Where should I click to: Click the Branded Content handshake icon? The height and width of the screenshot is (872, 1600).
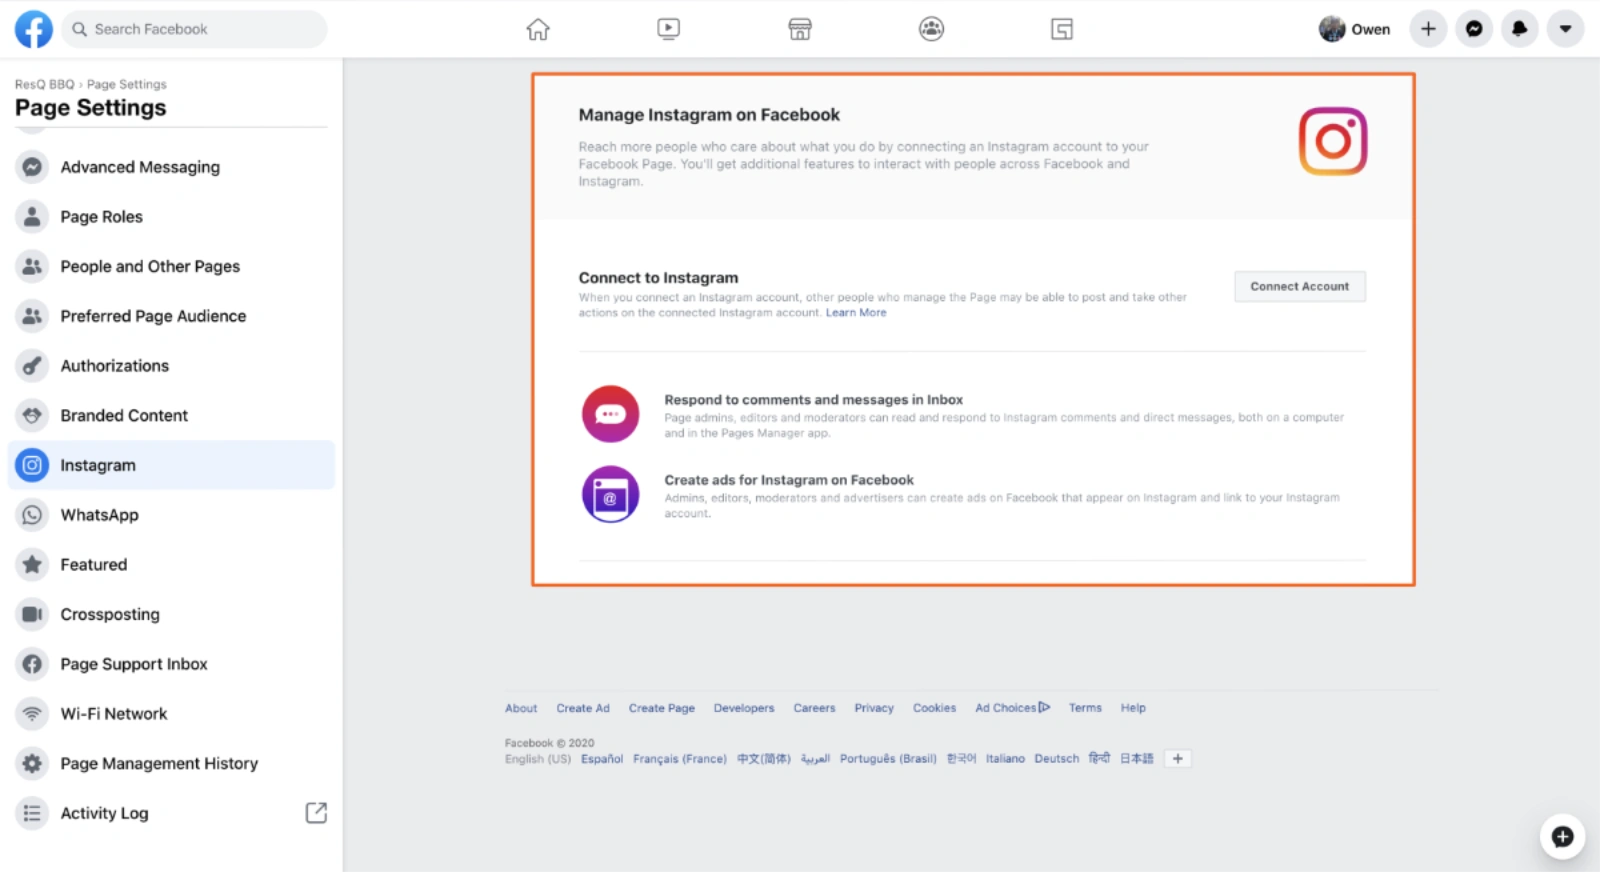tap(32, 415)
